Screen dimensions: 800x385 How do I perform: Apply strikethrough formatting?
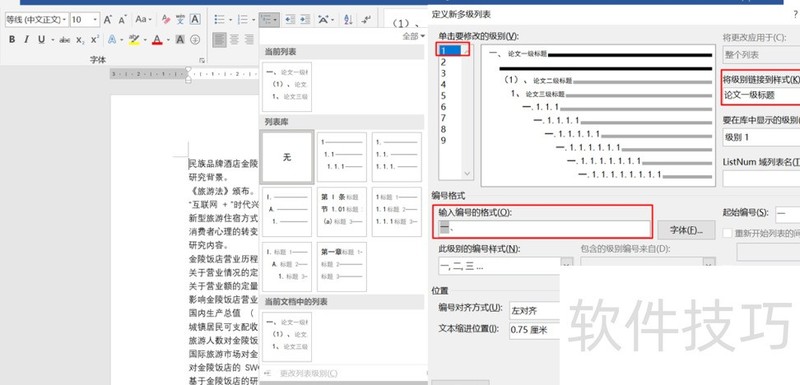tap(65, 39)
